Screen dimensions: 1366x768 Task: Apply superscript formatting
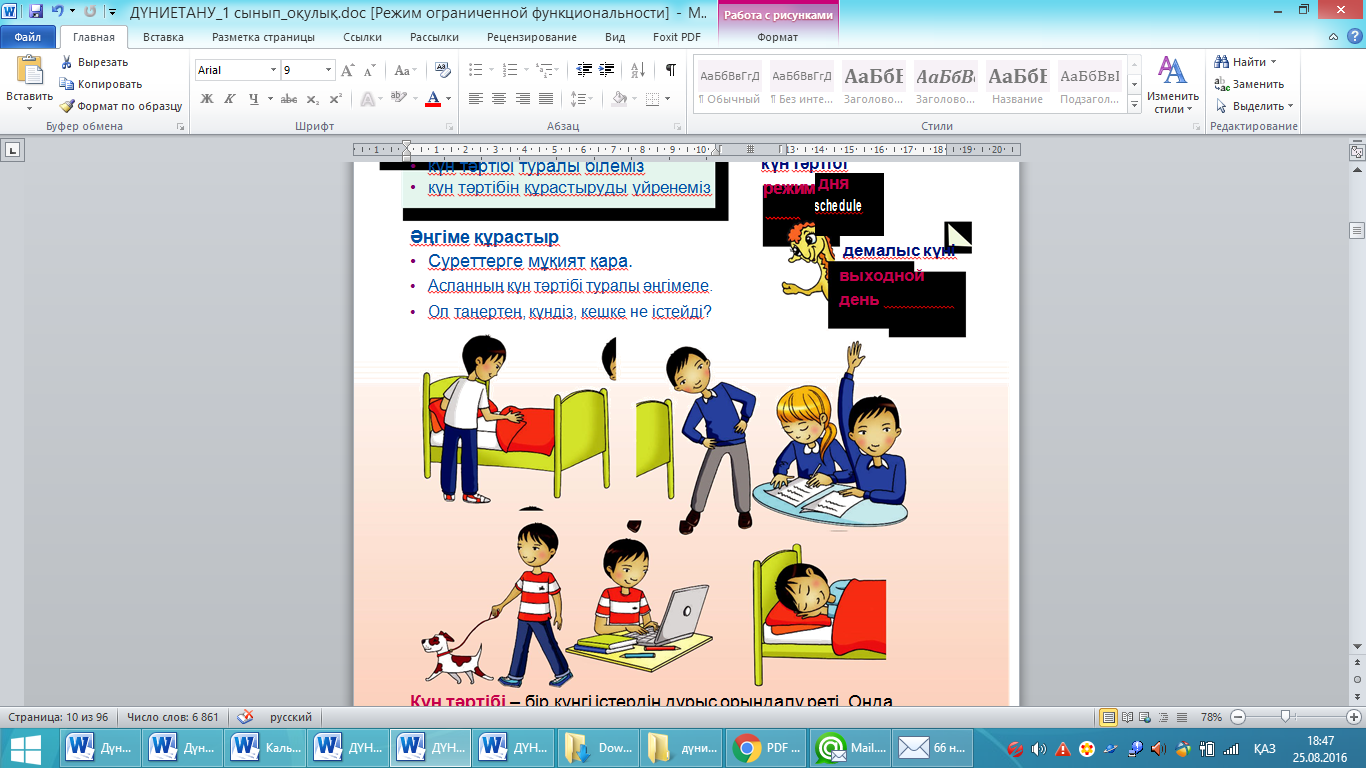tap(336, 99)
